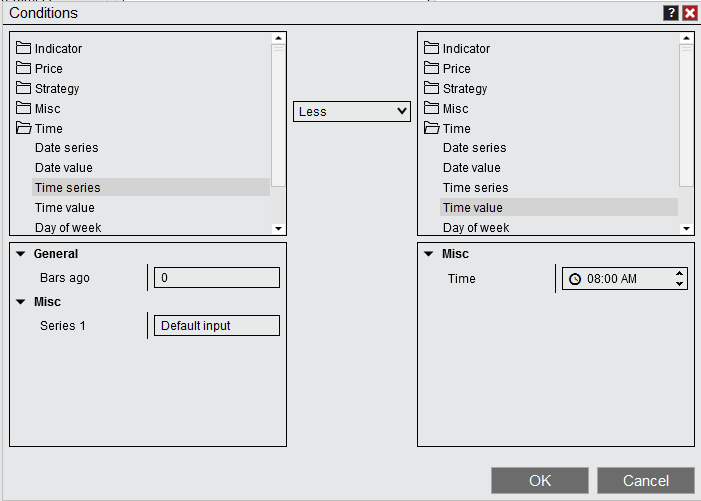Viewport: 701px width, 501px height.
Task: Click the Series 1 Default input field
Action: click(217, 326)
